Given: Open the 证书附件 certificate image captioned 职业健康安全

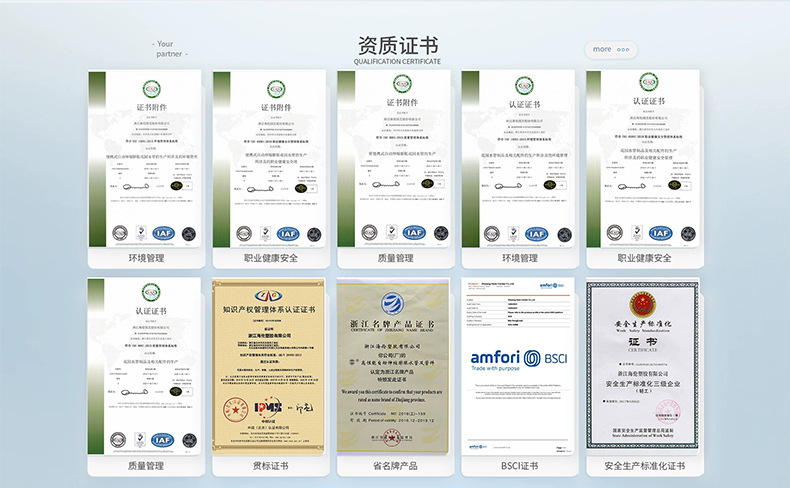Looking at the screenshot, I should [269, 159].
